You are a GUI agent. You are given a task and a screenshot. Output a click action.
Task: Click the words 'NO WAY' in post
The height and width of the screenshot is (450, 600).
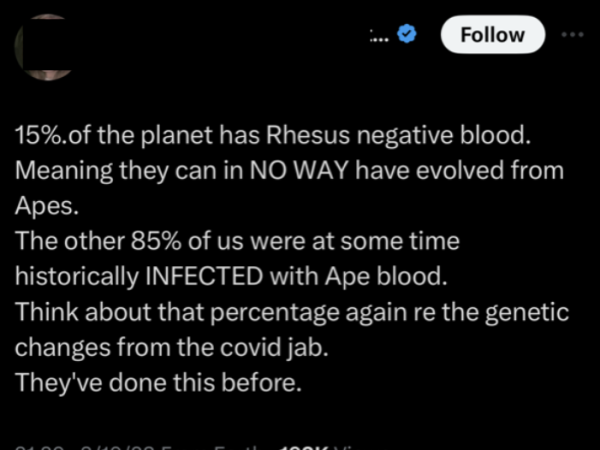pos(298,170)
